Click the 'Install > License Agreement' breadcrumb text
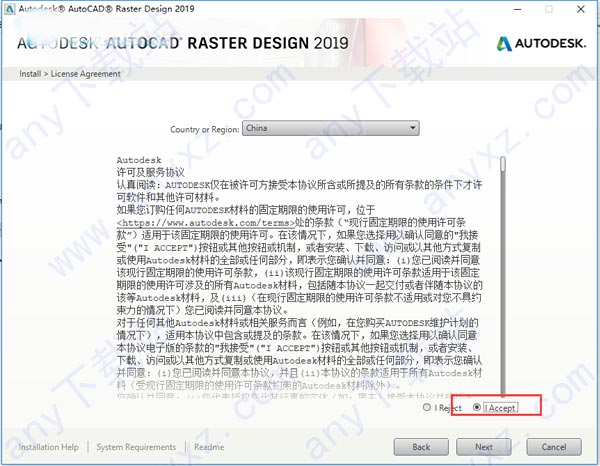This screenshot has width=600, height=466. coord(70,74)
